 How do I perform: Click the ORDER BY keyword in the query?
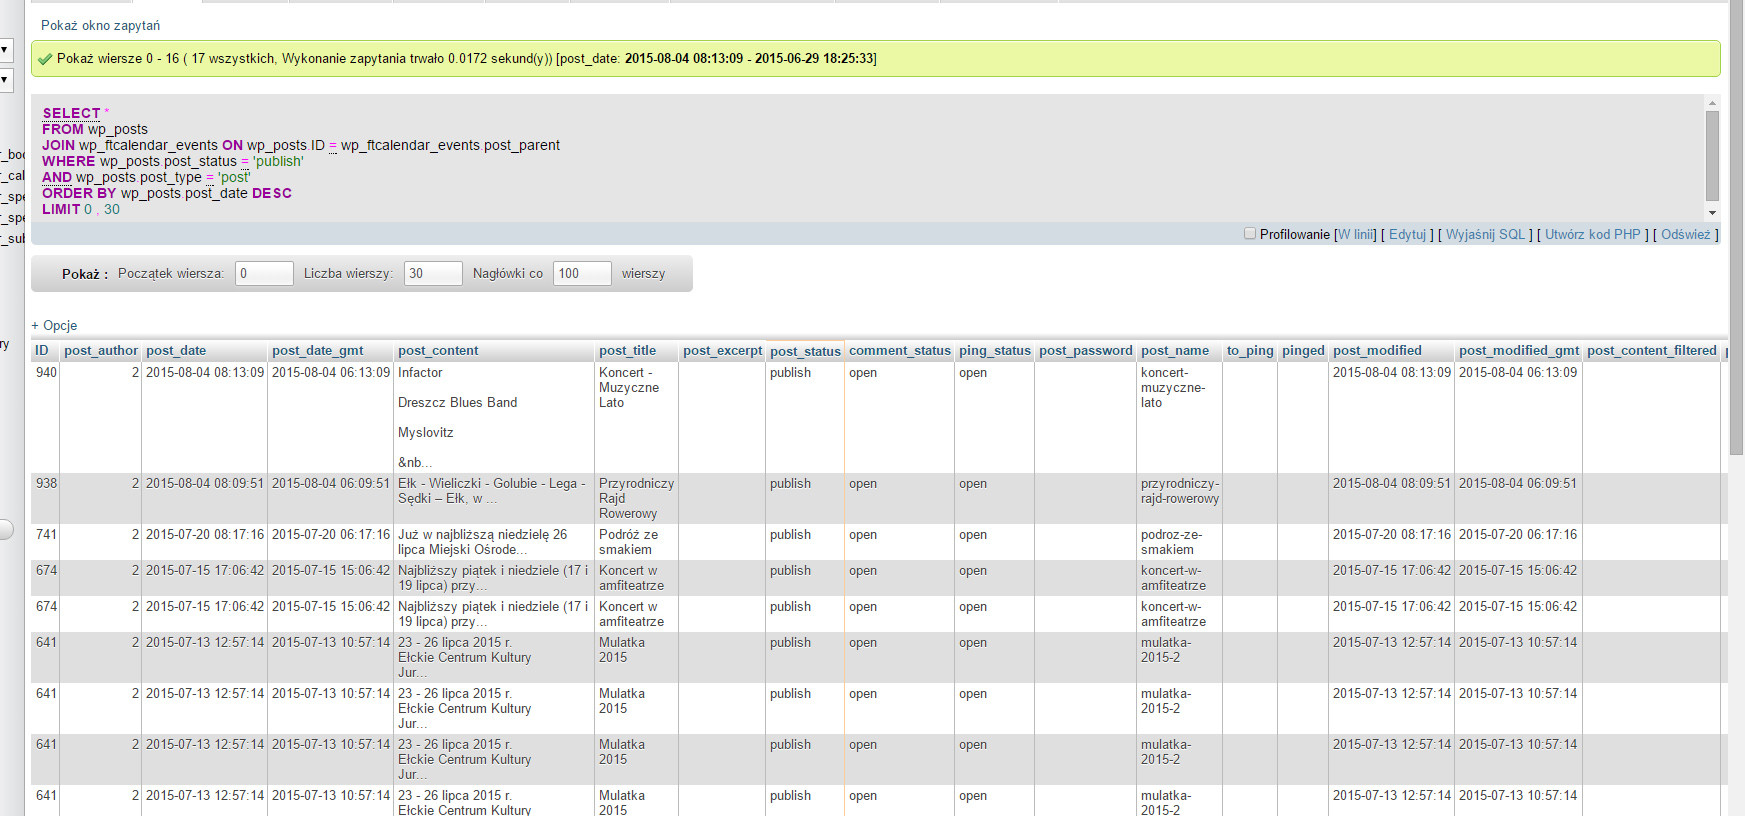79,193
